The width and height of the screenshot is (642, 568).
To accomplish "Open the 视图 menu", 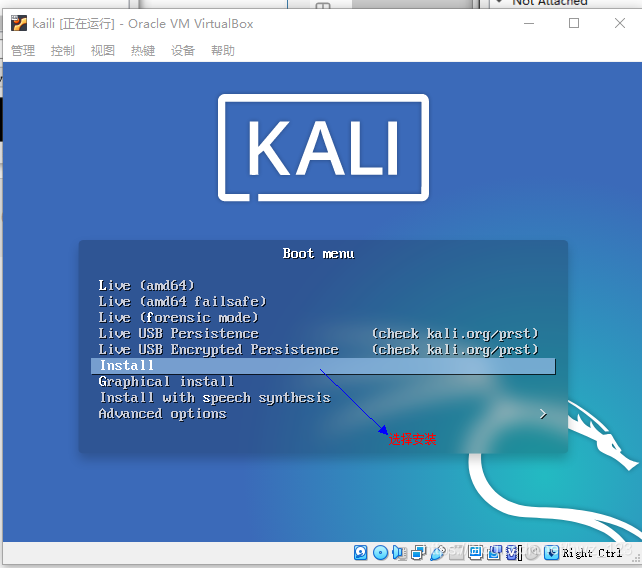I will click(103, 50).
